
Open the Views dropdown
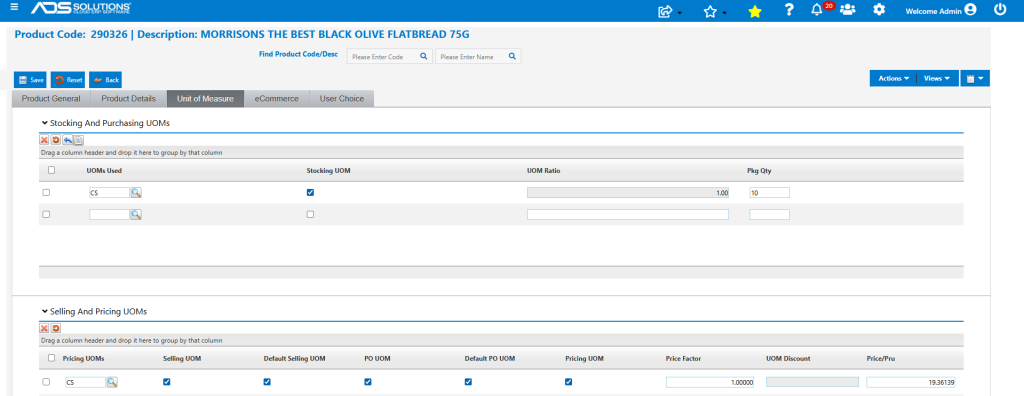tap(937, 78)
